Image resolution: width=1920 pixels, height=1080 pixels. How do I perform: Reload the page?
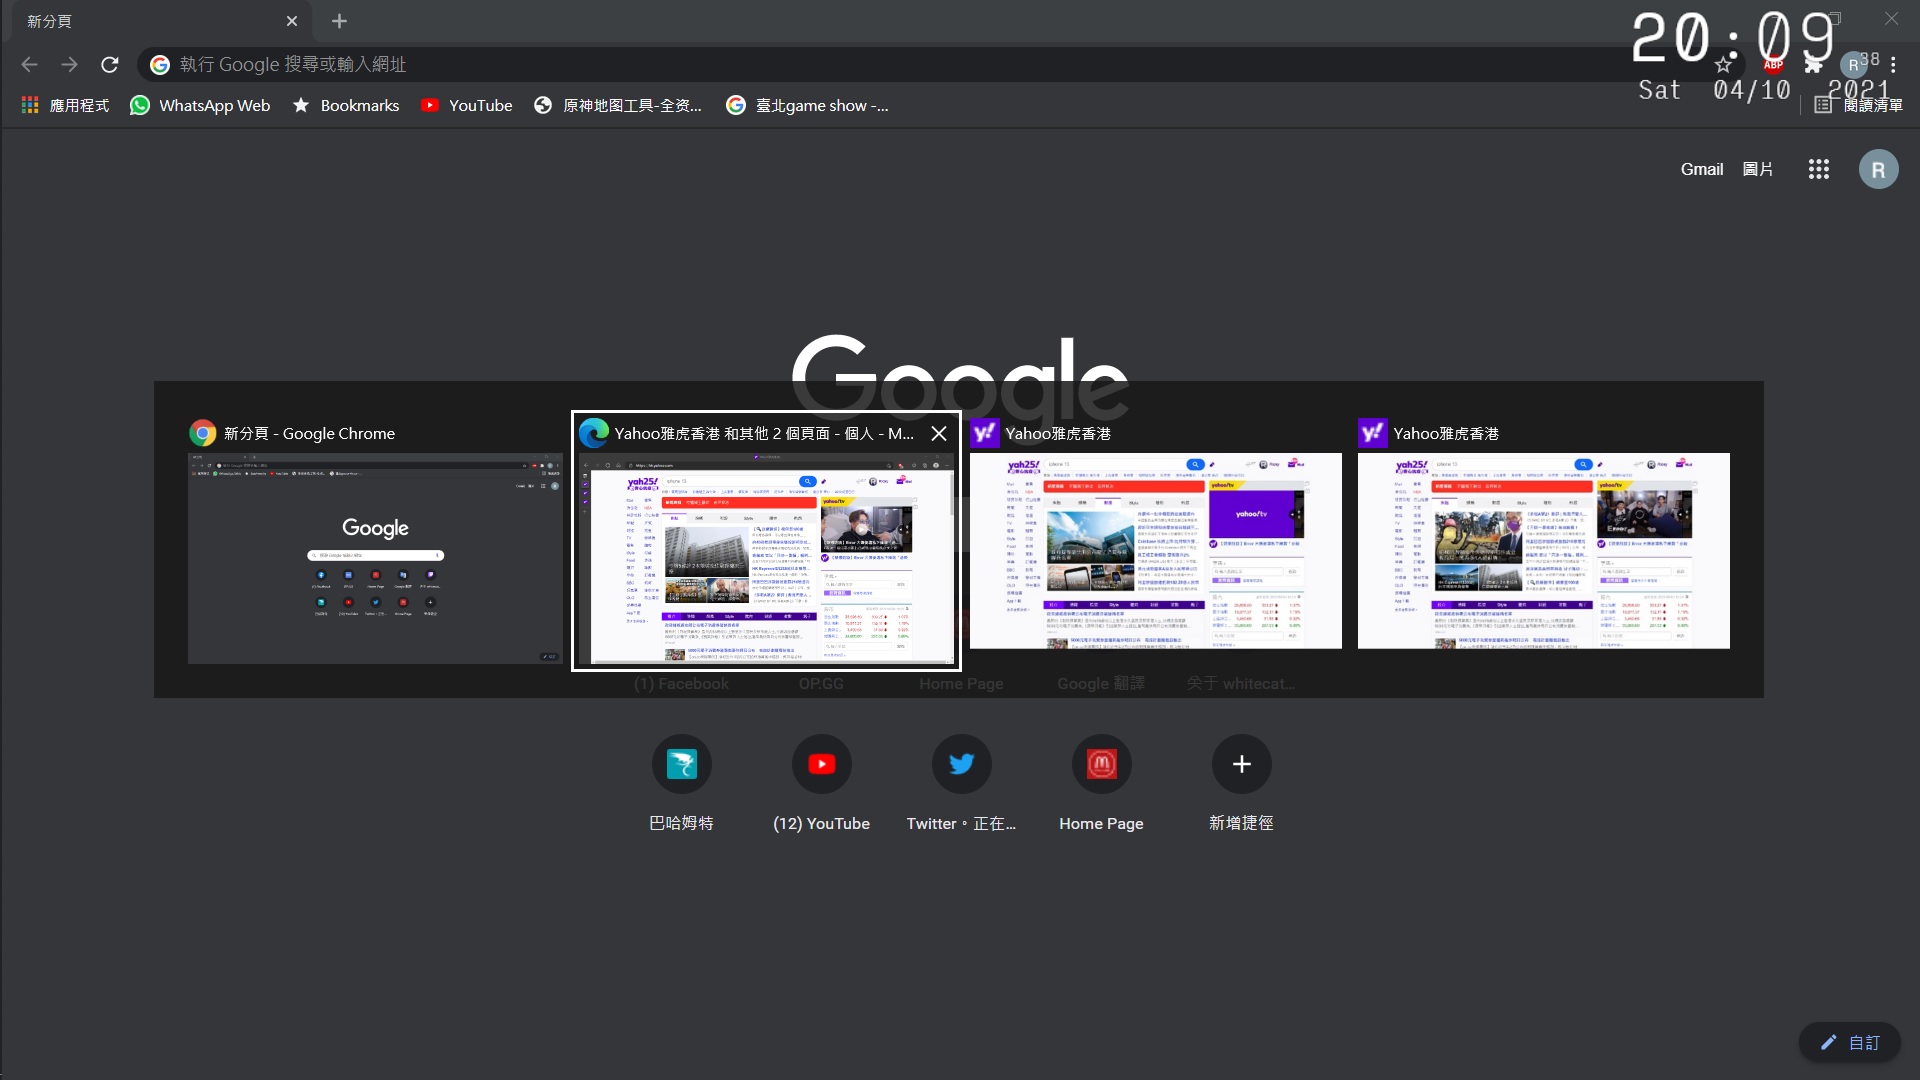[x=110, y=64]
